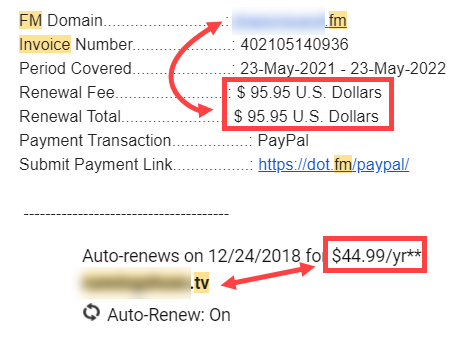Open the https://dot.fm/paypal/ payment link
This screenshot has width=475, height=360.
pyautogui.click(x=334, y=164)
